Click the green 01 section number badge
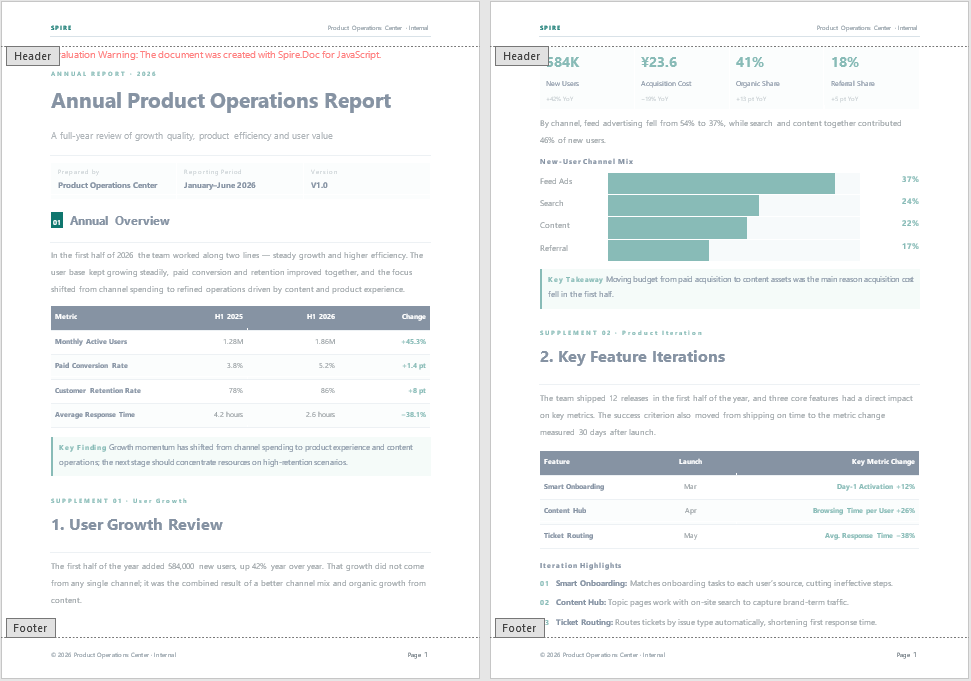This screenshot has width=971, height=681. coord(57,220)
